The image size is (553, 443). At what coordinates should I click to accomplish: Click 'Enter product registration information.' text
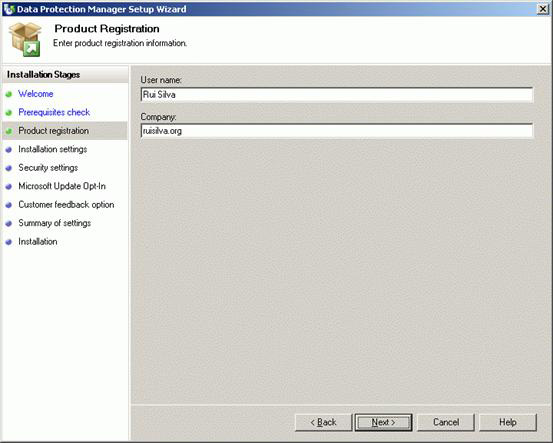coord(120,43)
